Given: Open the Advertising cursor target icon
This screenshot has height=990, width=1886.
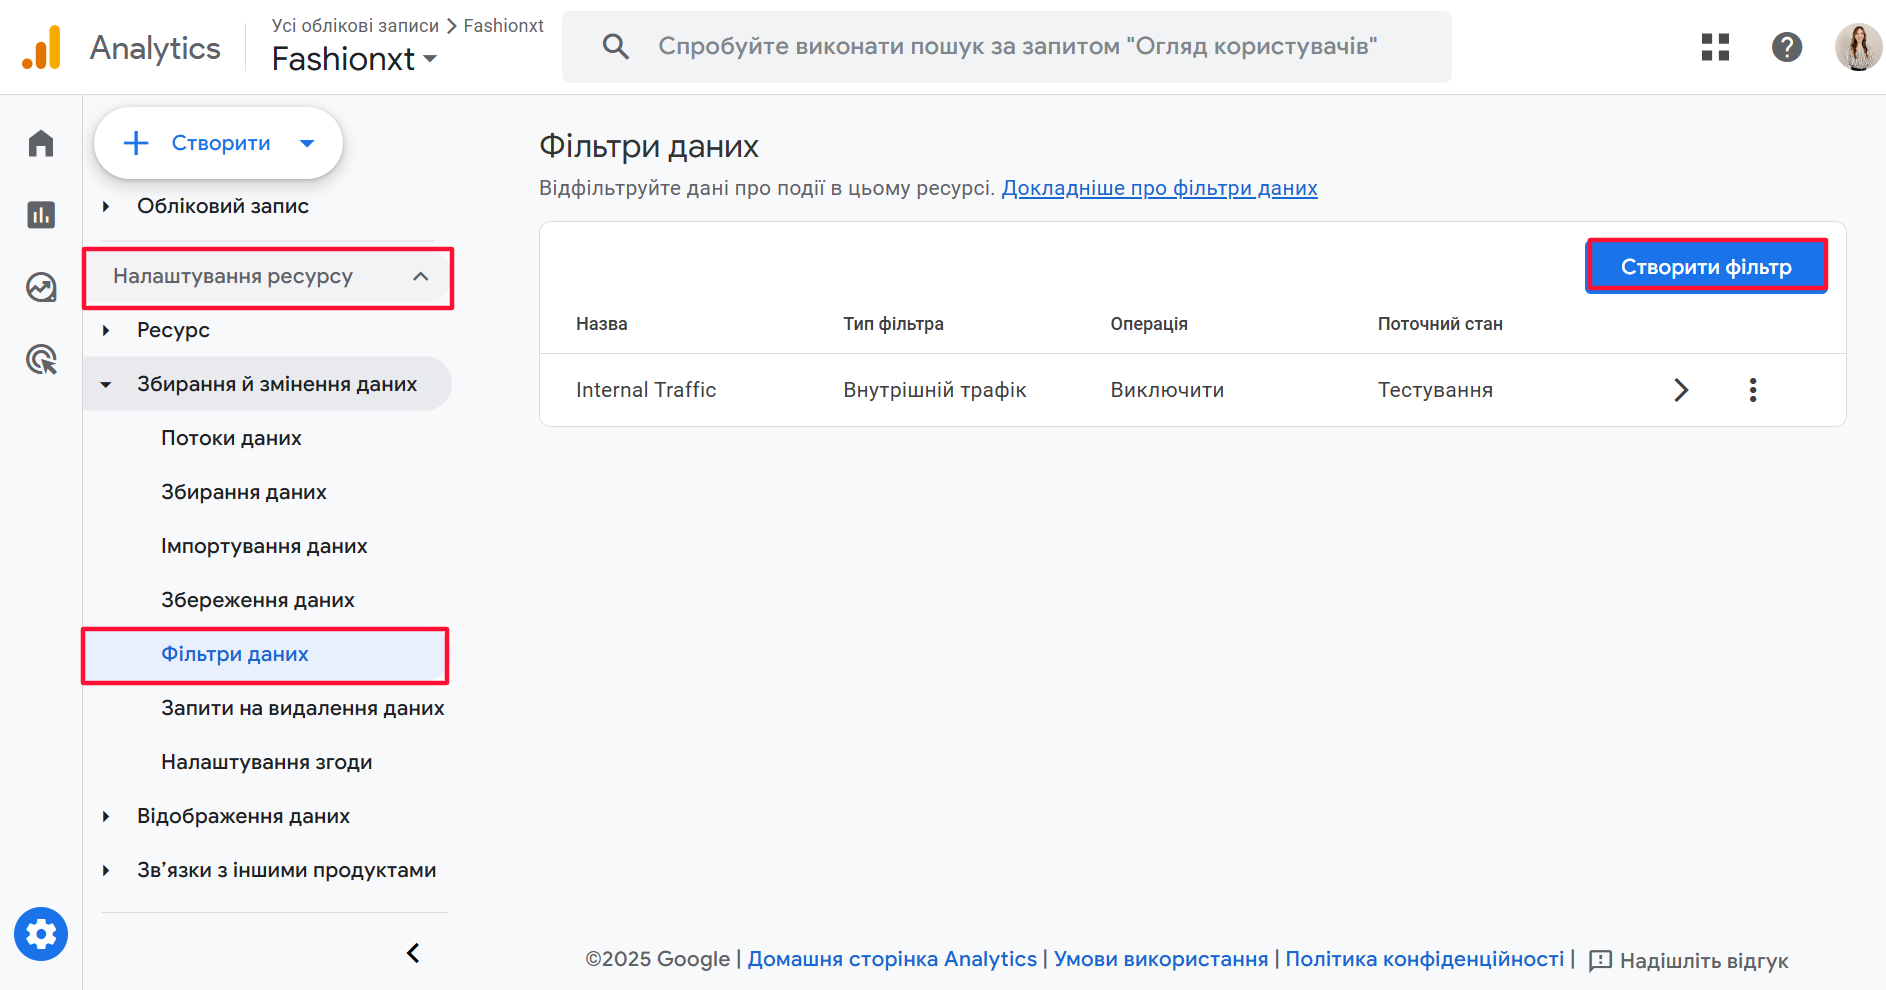Looking at the screenshot, I should tap(41, 359).
